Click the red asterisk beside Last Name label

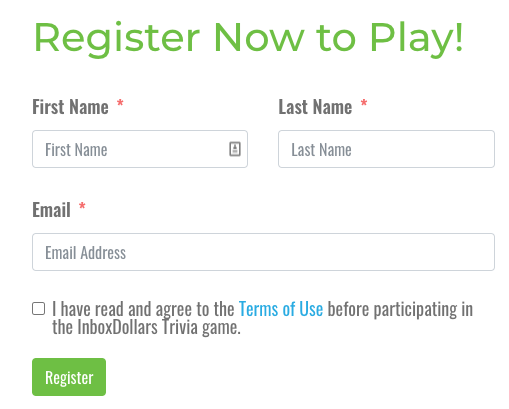pyautogui.click(x=364, y=104)
